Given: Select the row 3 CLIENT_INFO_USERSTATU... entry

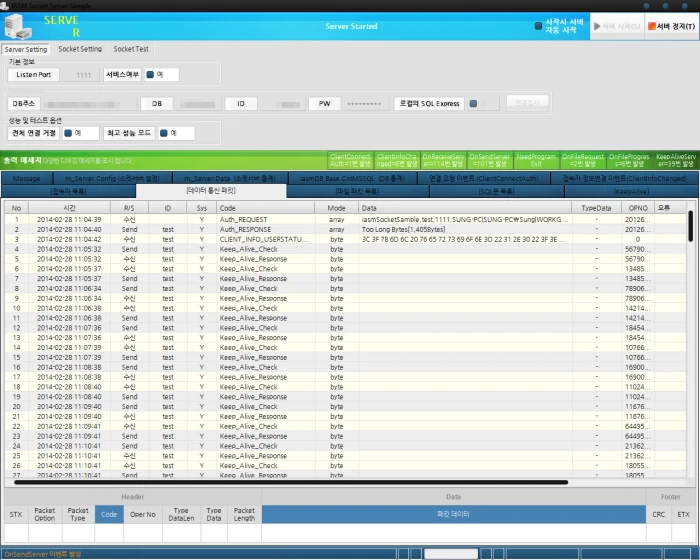Looking at the screenshot, I should click(x=346, y=239).
